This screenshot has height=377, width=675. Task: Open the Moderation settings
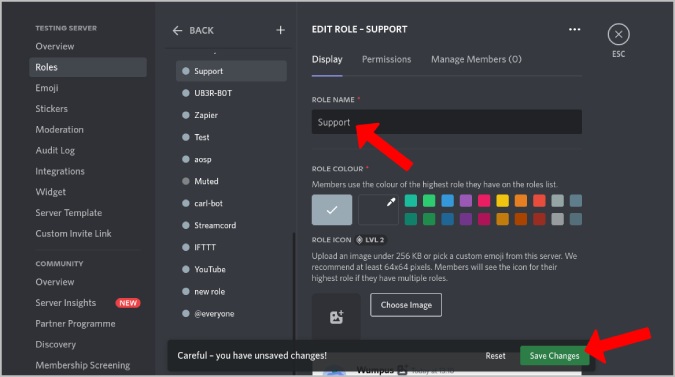click(59, 130)
